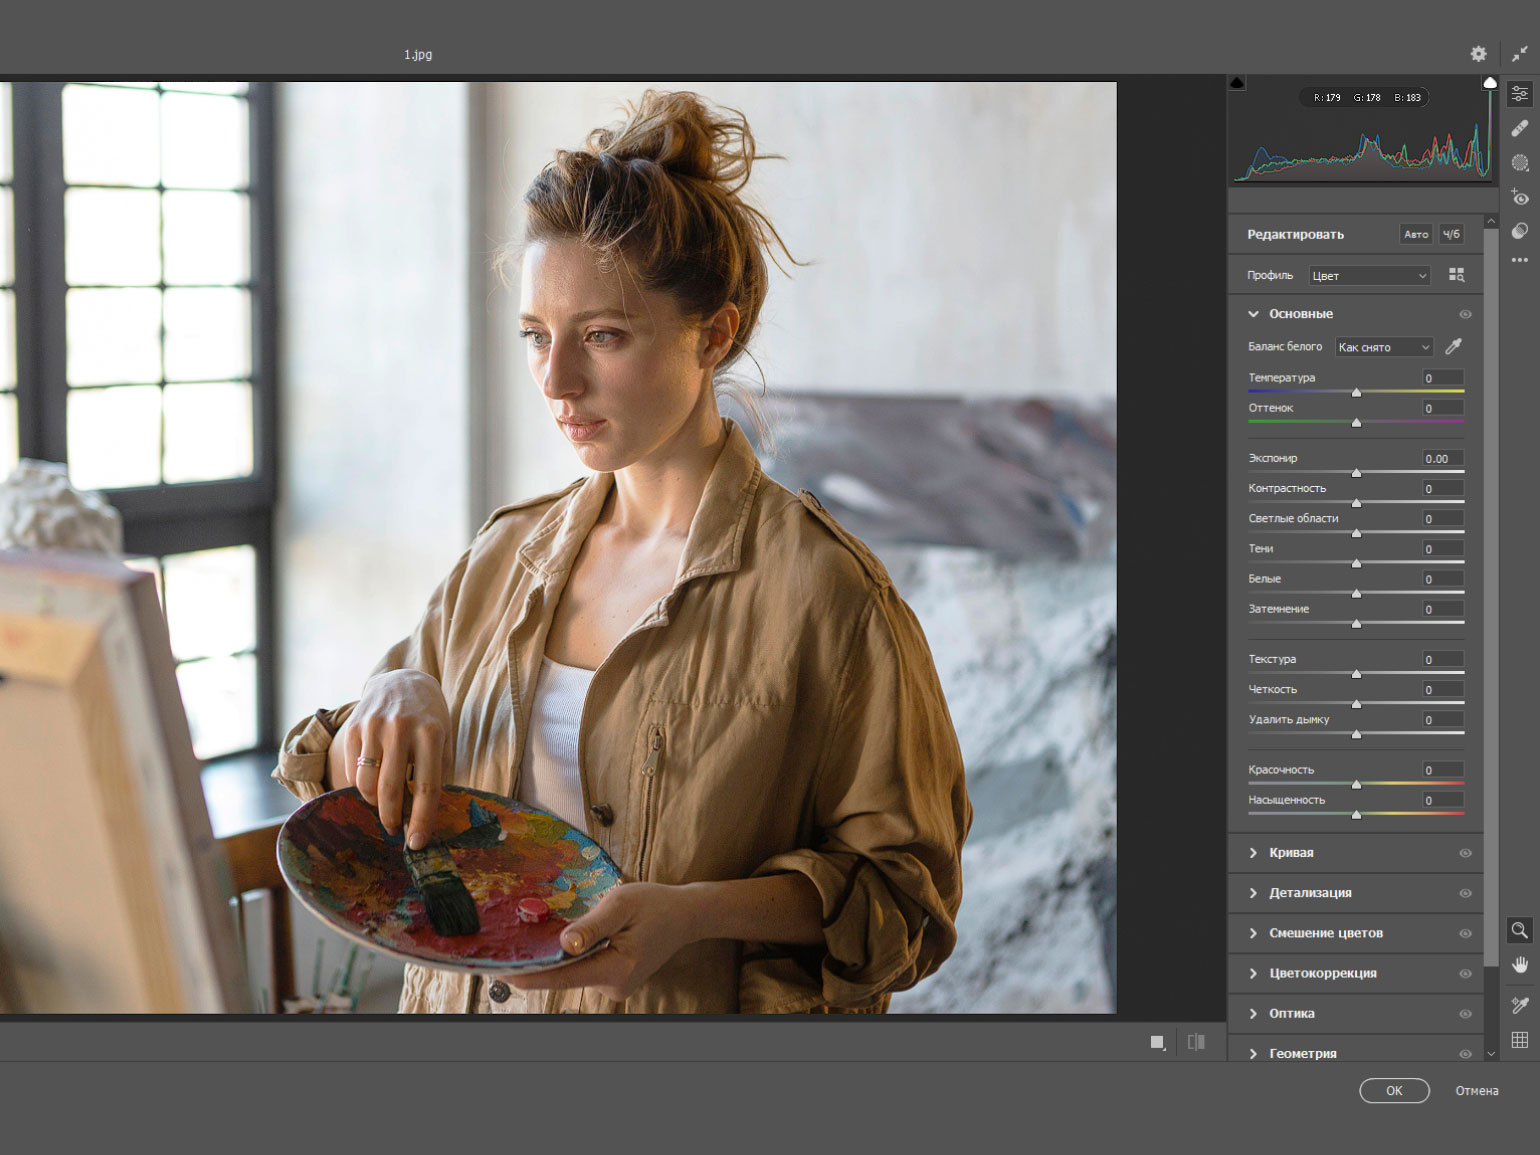Toggle visibility of Основные panel edits

(x=1465, y=314)
